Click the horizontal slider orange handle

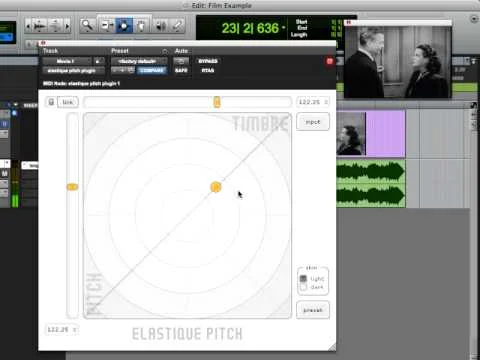click(217, 102)
